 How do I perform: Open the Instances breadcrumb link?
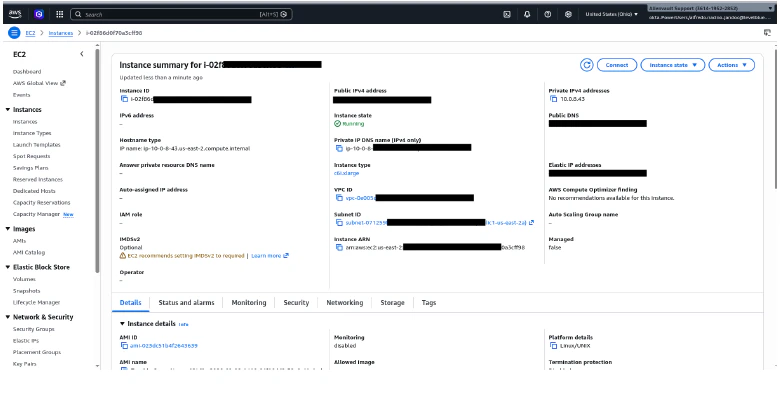[x=61, y=33]
